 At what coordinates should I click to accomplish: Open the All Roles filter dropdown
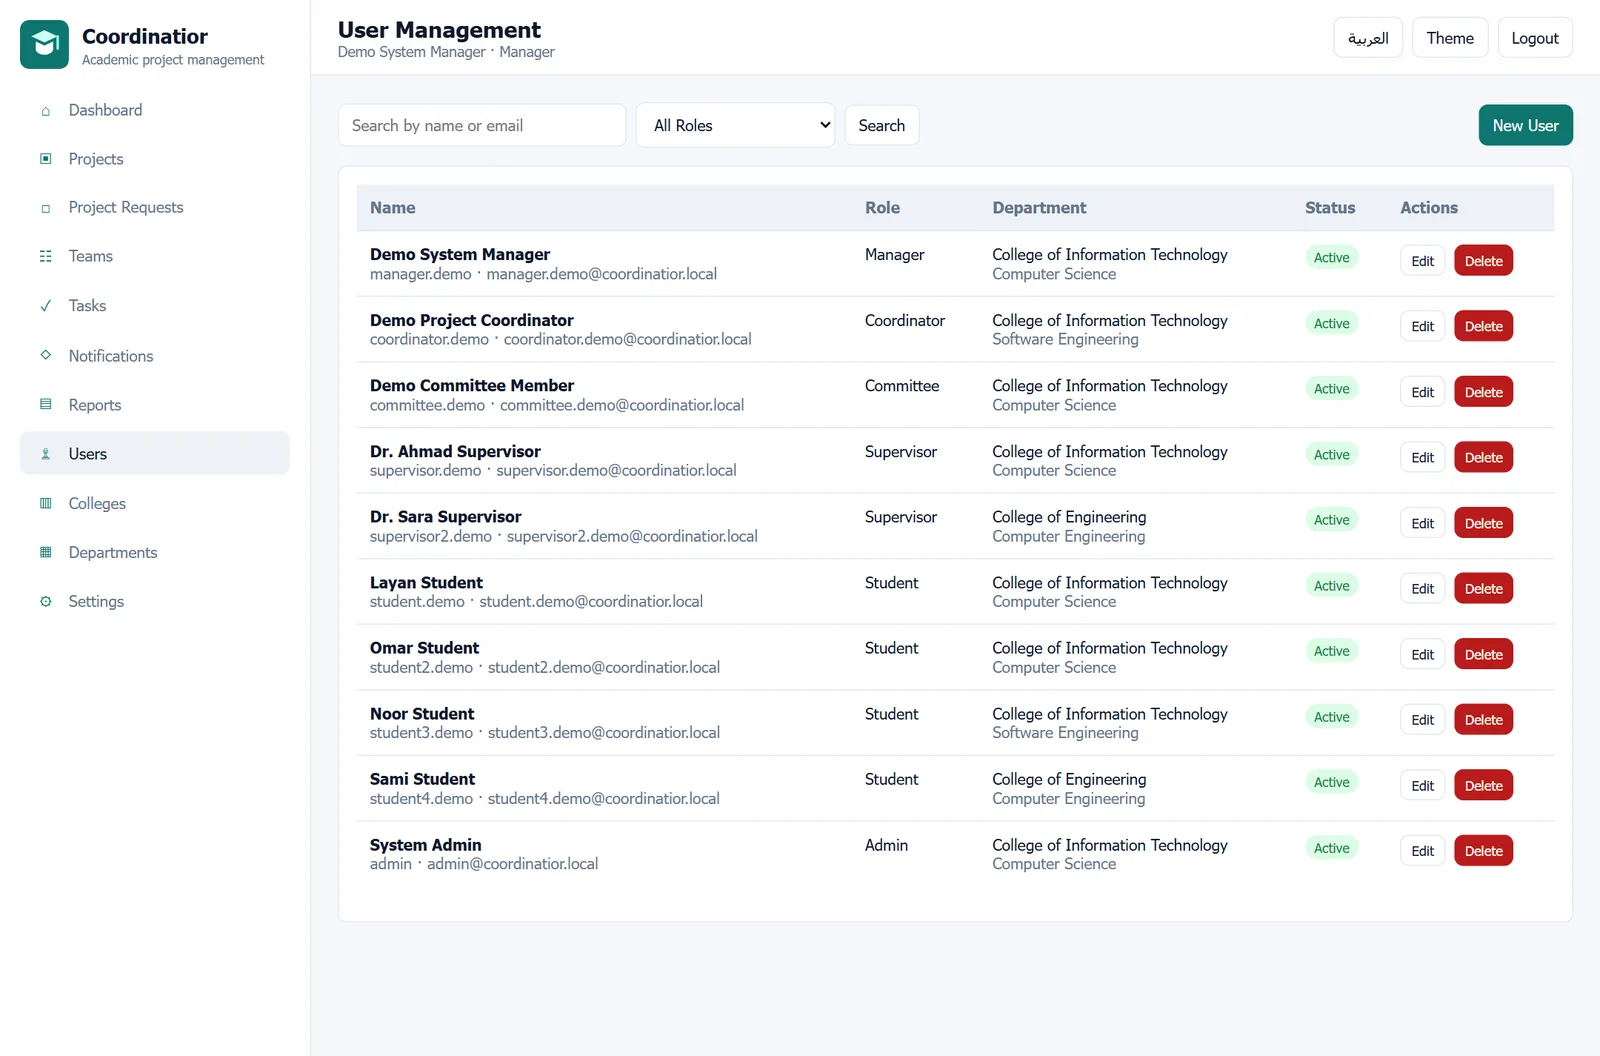(735, 125)
